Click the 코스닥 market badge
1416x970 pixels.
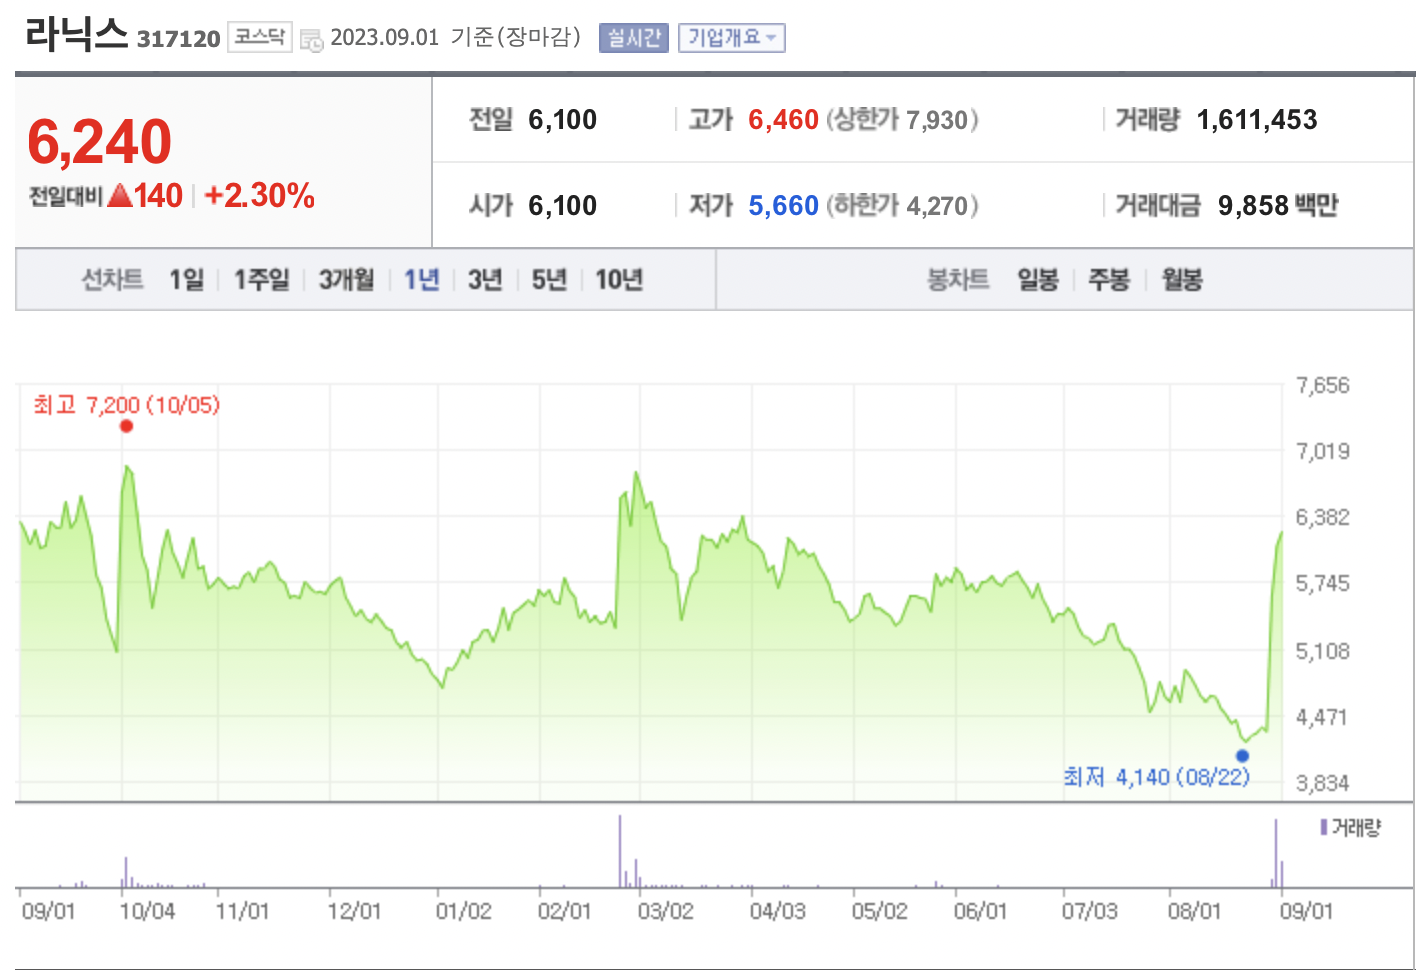click(x=260, y=37)
